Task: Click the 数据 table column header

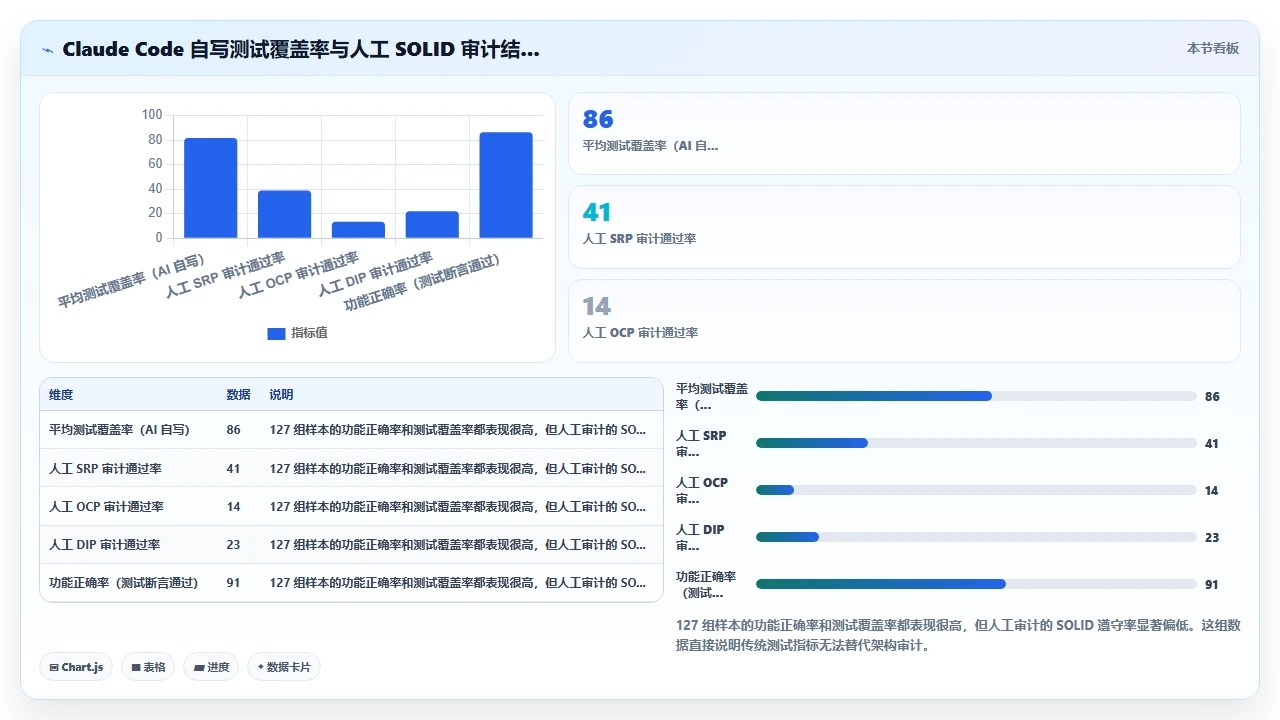Action: point(239,395)
